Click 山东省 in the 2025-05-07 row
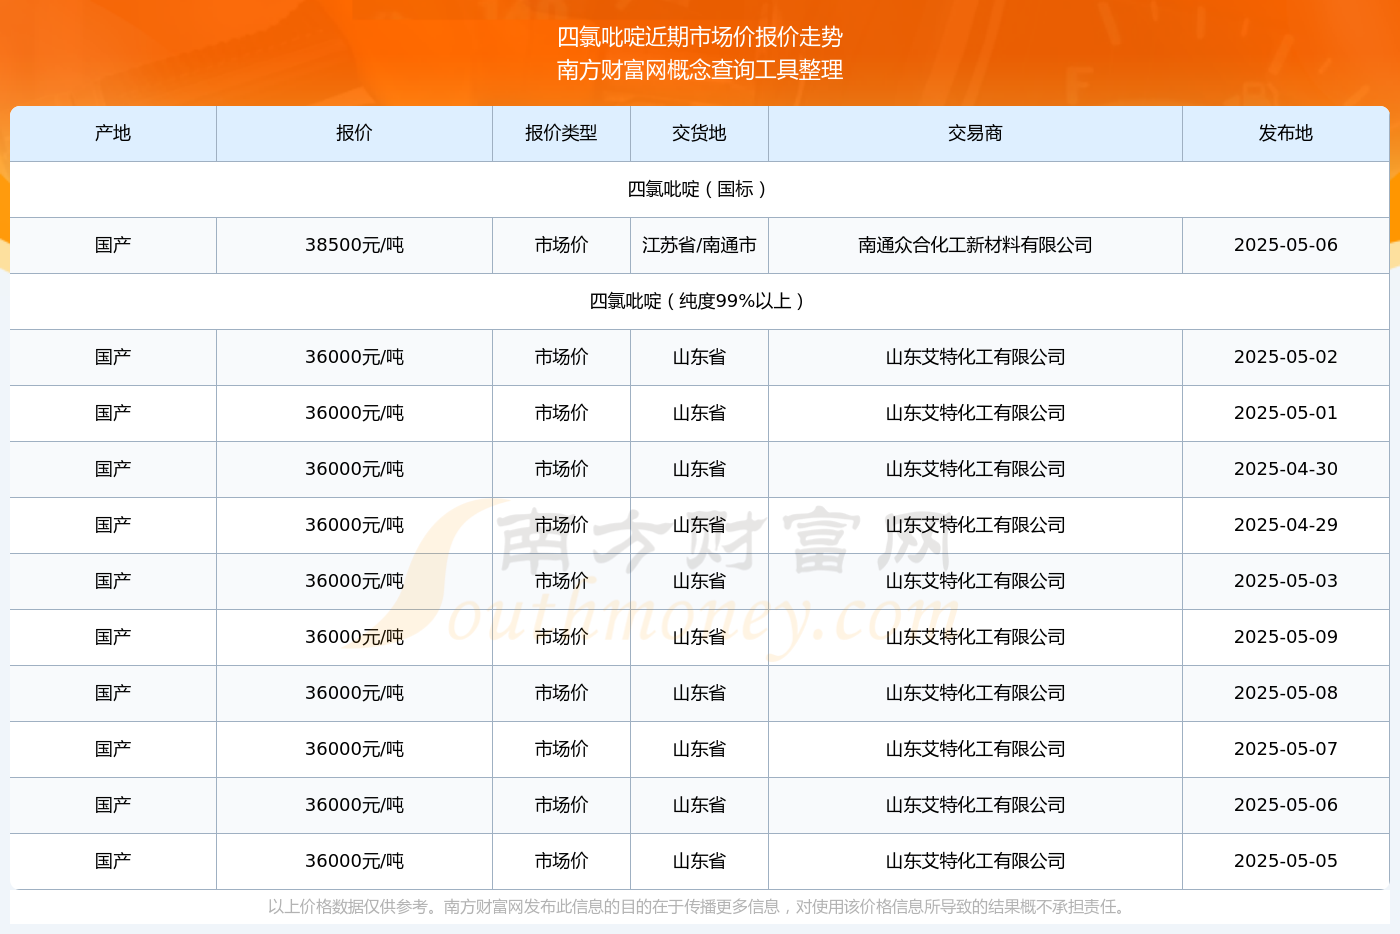1400x934 pixels. [699, 749]
